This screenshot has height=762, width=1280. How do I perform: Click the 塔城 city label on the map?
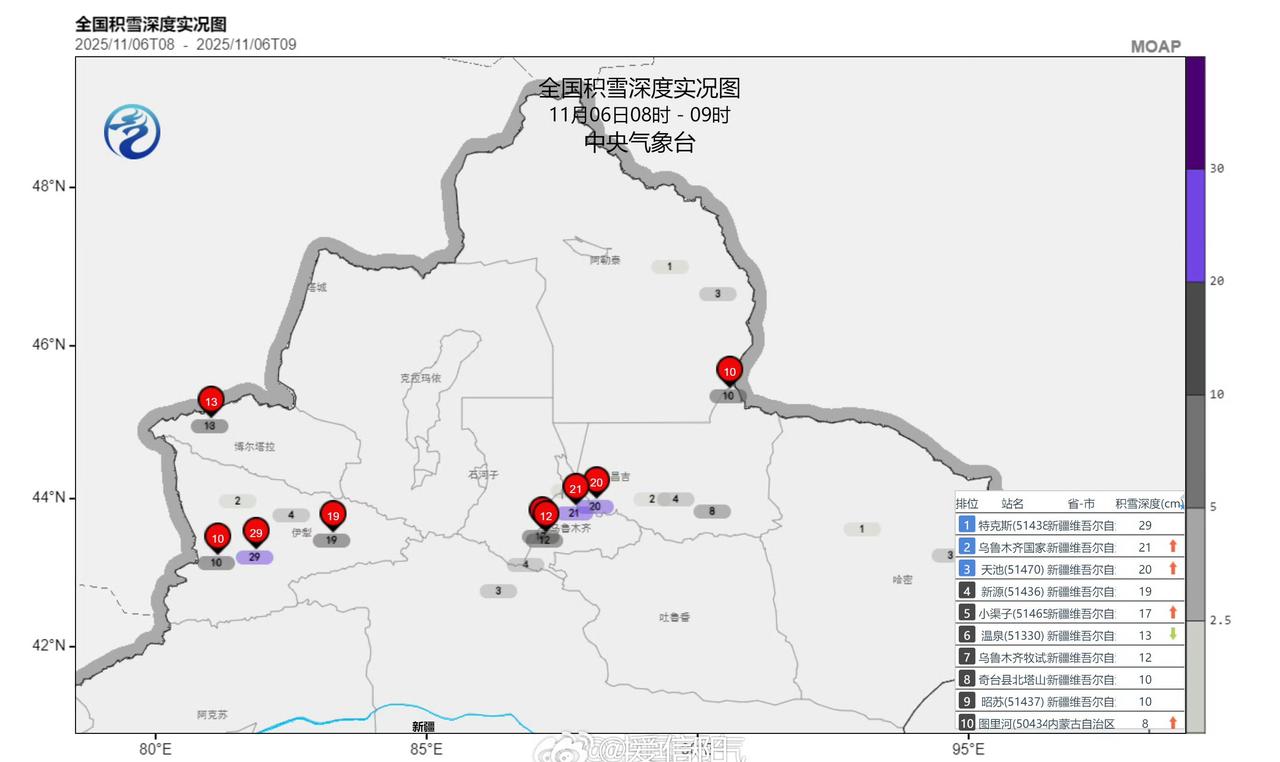click(317, 287)
